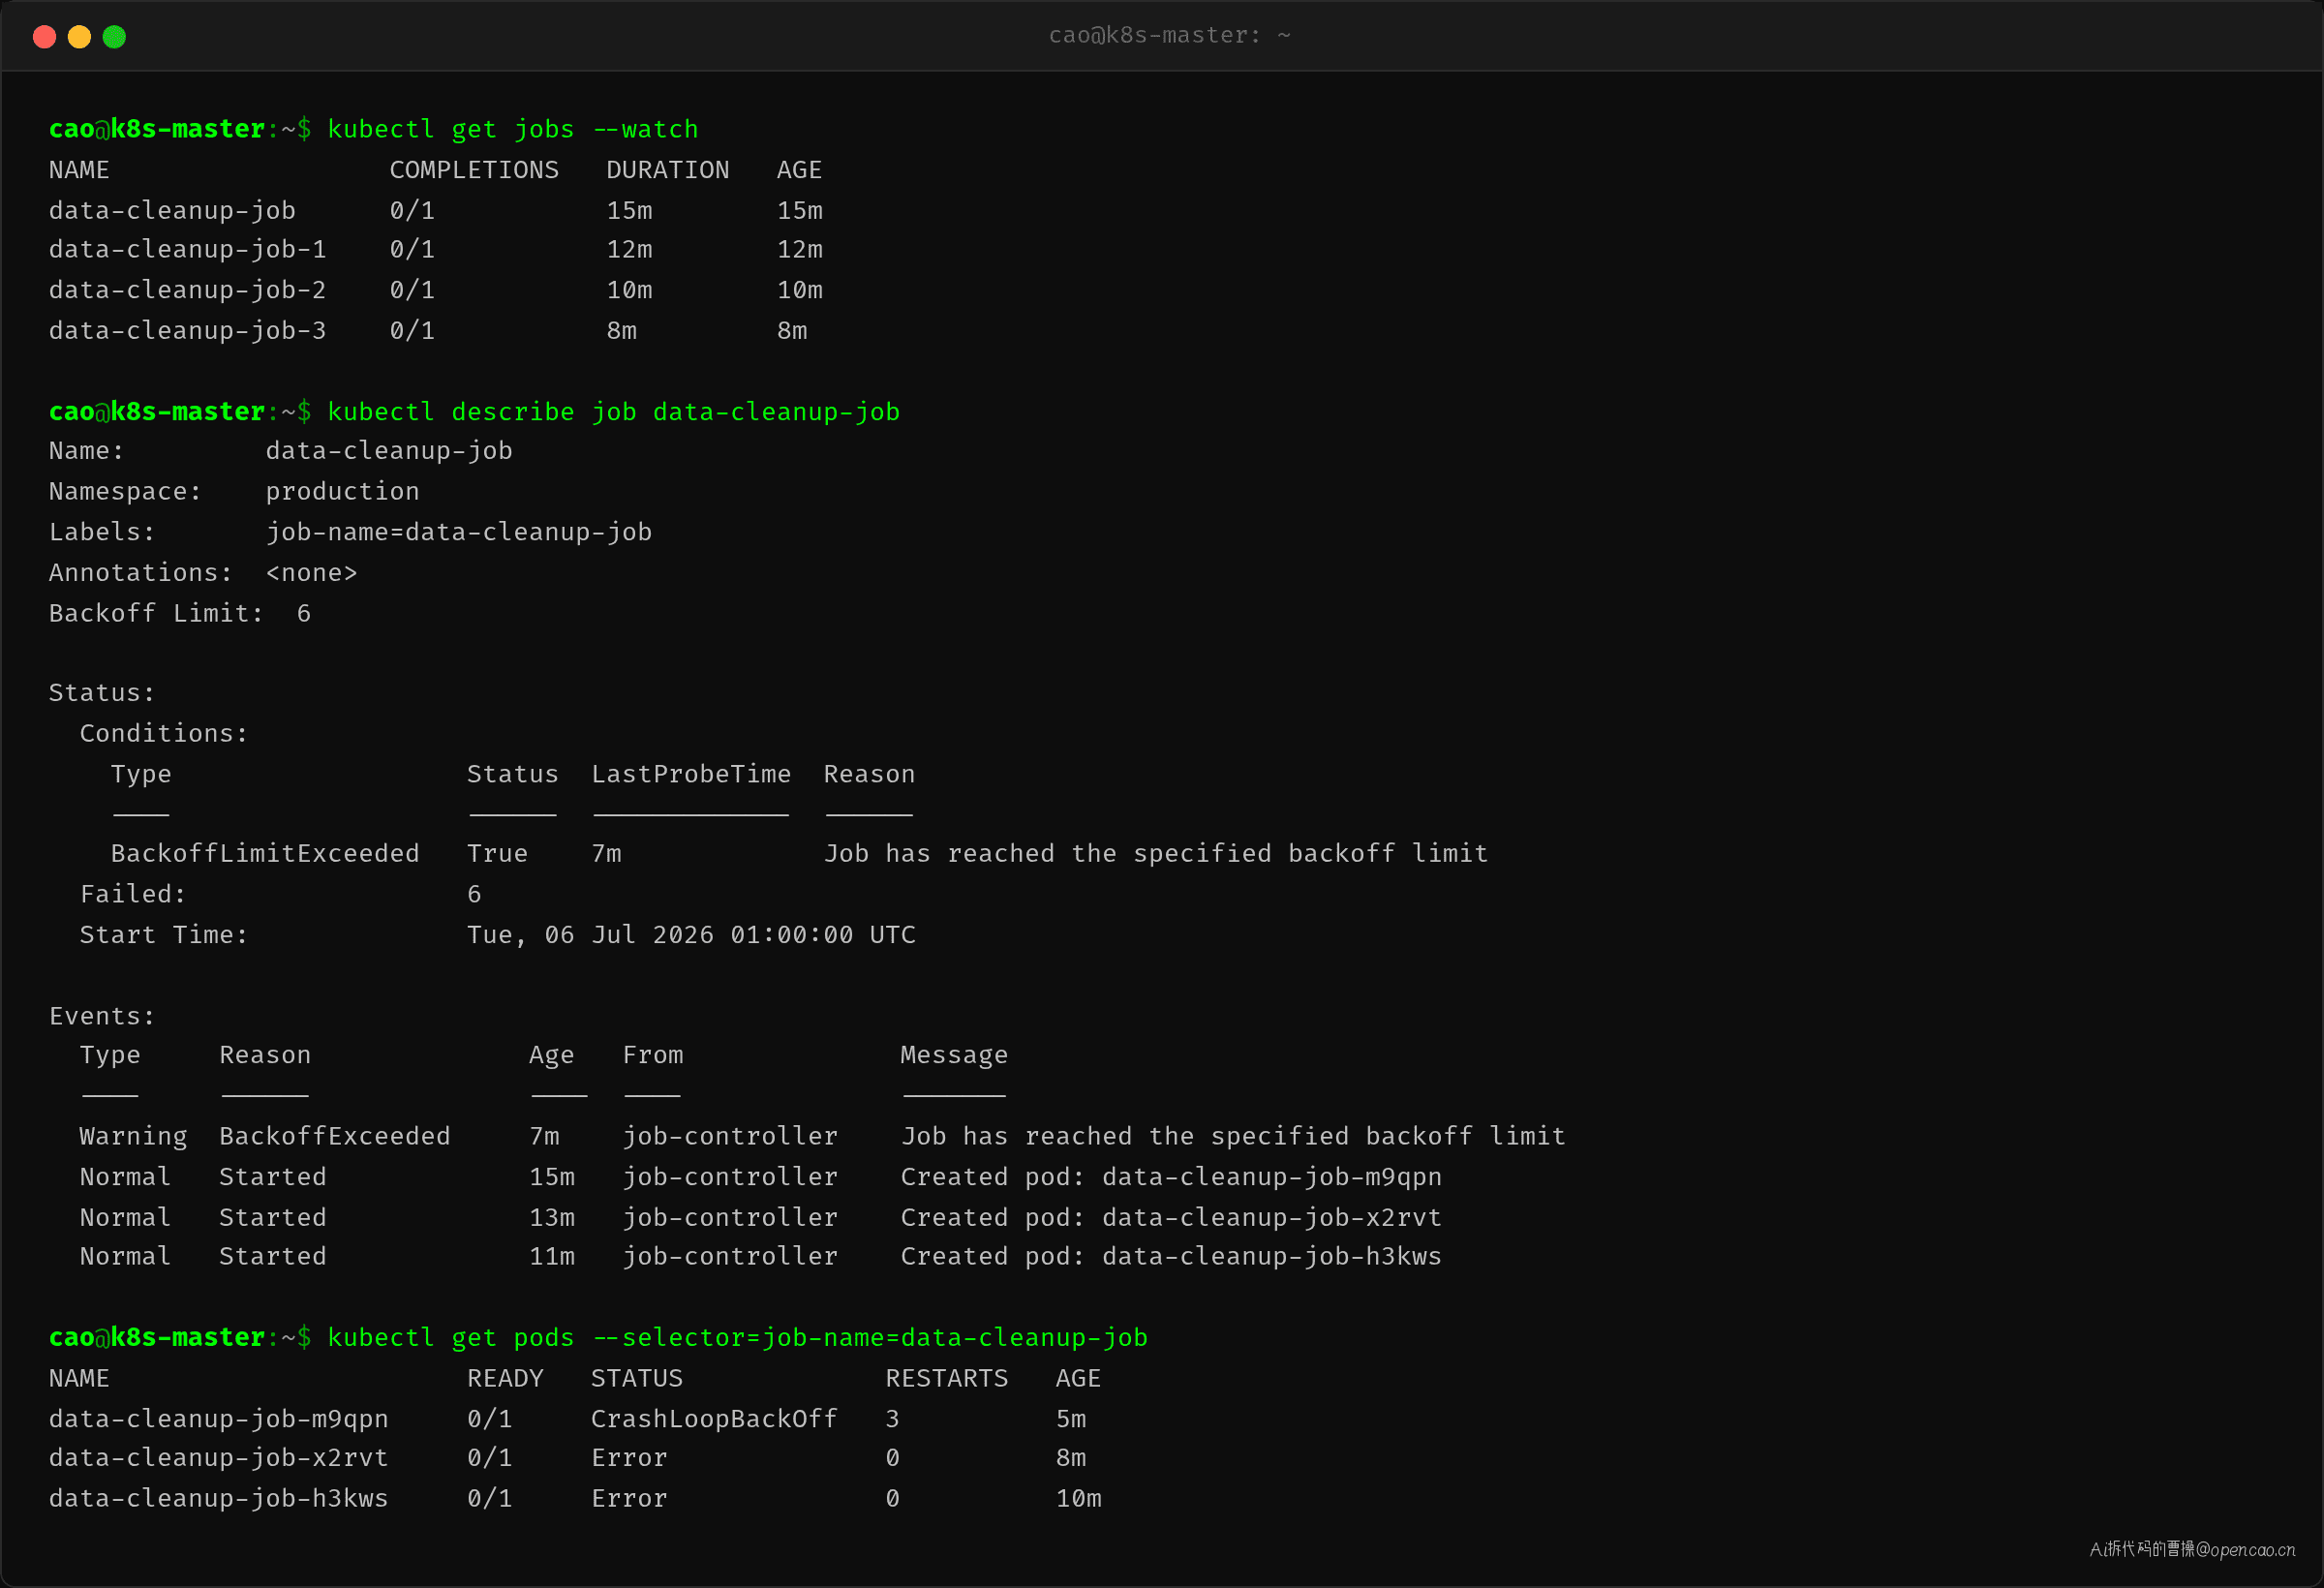Image resolution: width=2324 pixels, height=1588 pixels.
Task: Click the condition status 'True'
Action: click(497, 853)
